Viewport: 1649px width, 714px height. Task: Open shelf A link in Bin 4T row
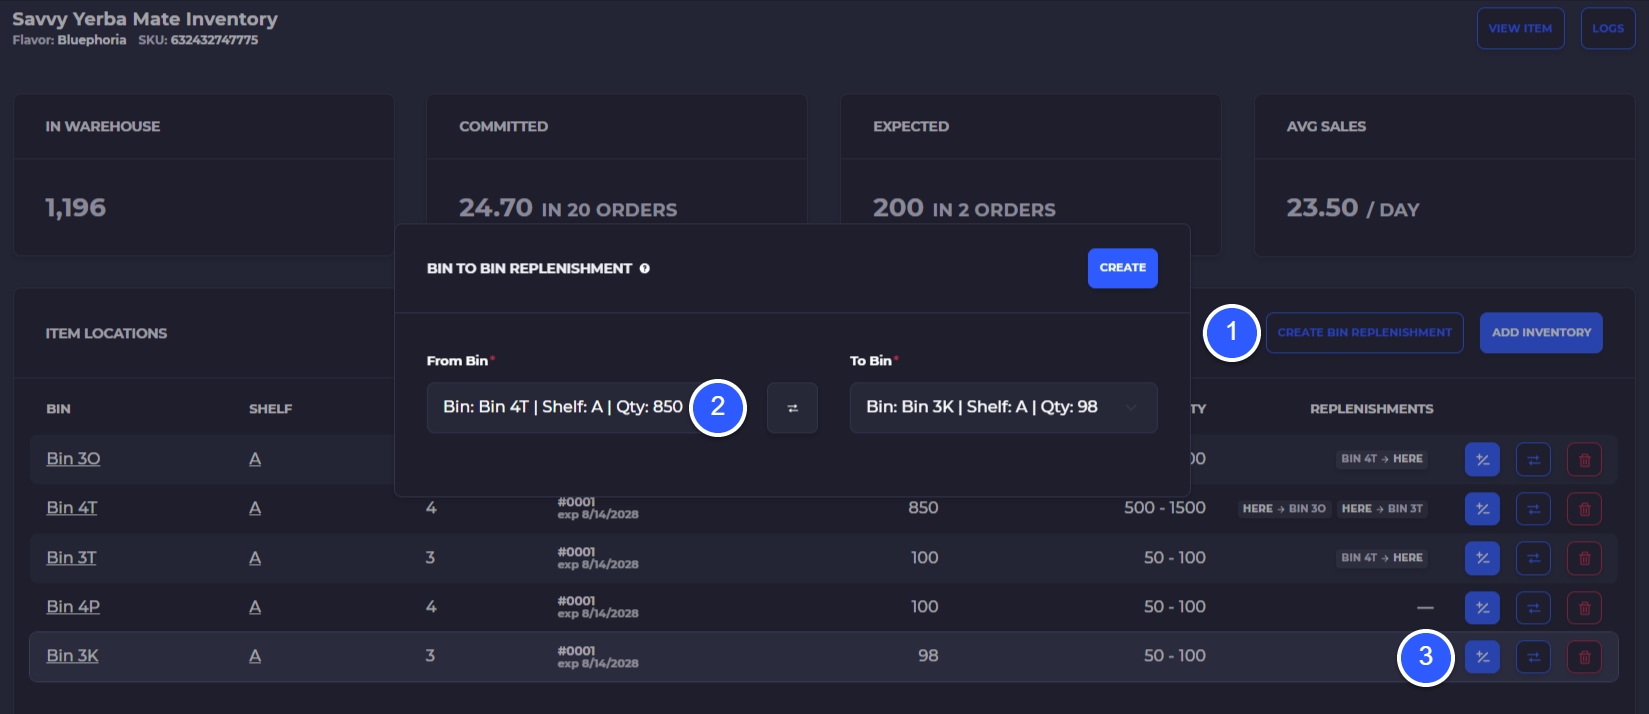point(255,508)
